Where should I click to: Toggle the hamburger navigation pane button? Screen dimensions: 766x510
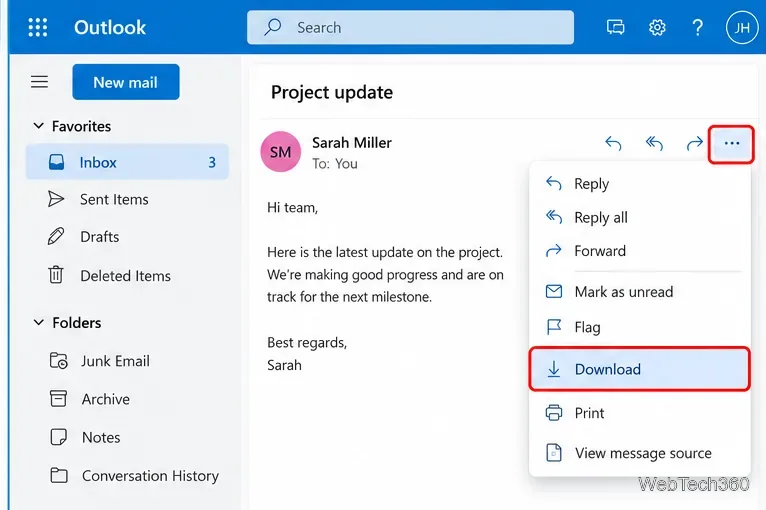pyautogui.click(x=40, y=82)
